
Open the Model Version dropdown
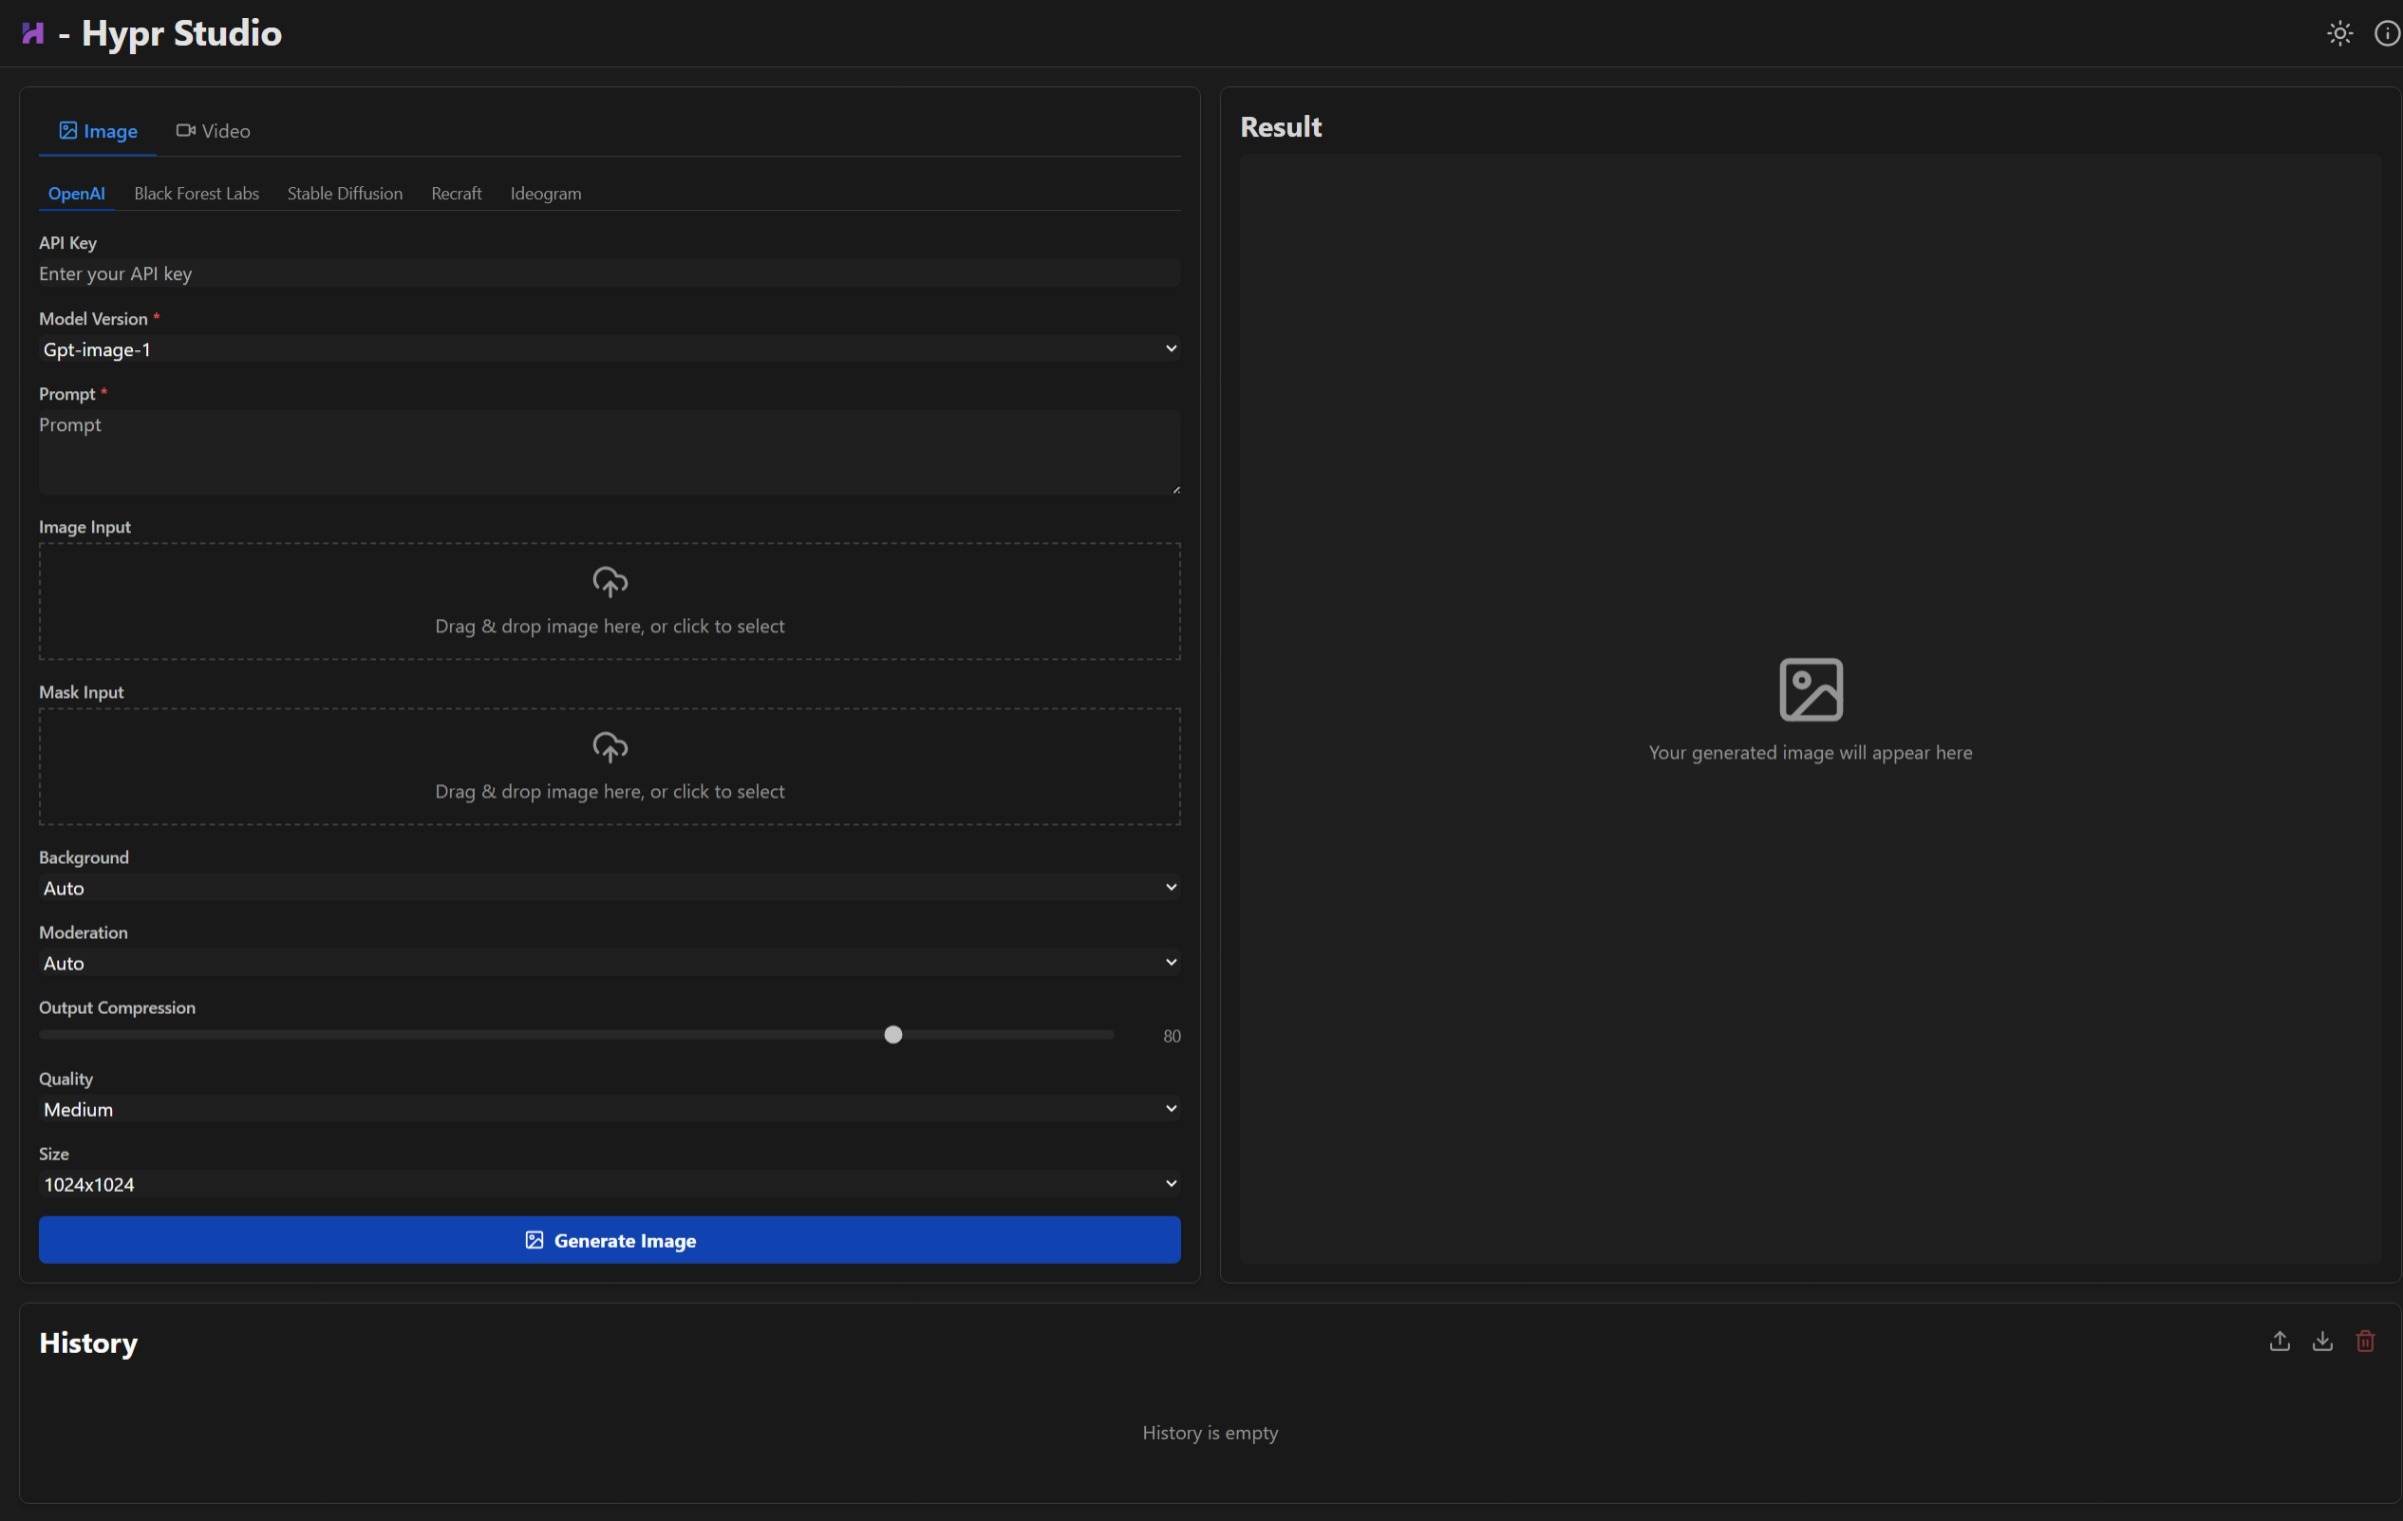[609, 349]
